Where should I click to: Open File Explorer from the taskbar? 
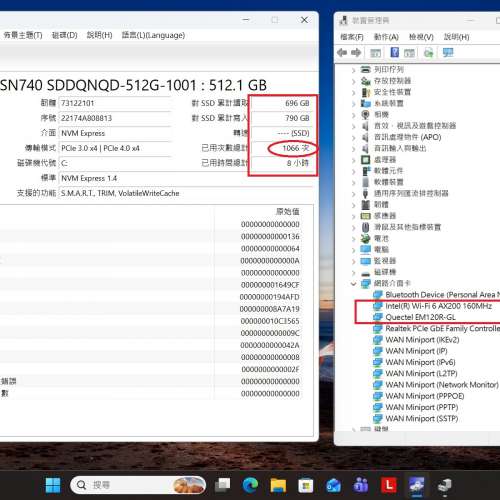278,485
